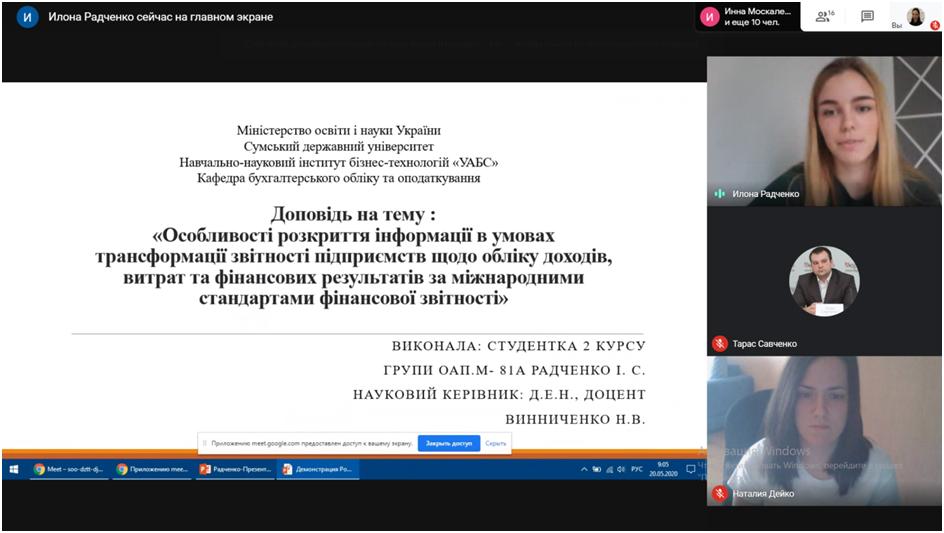
Task: Click the red muted mic badge on self-view
Action: point(935,25)
